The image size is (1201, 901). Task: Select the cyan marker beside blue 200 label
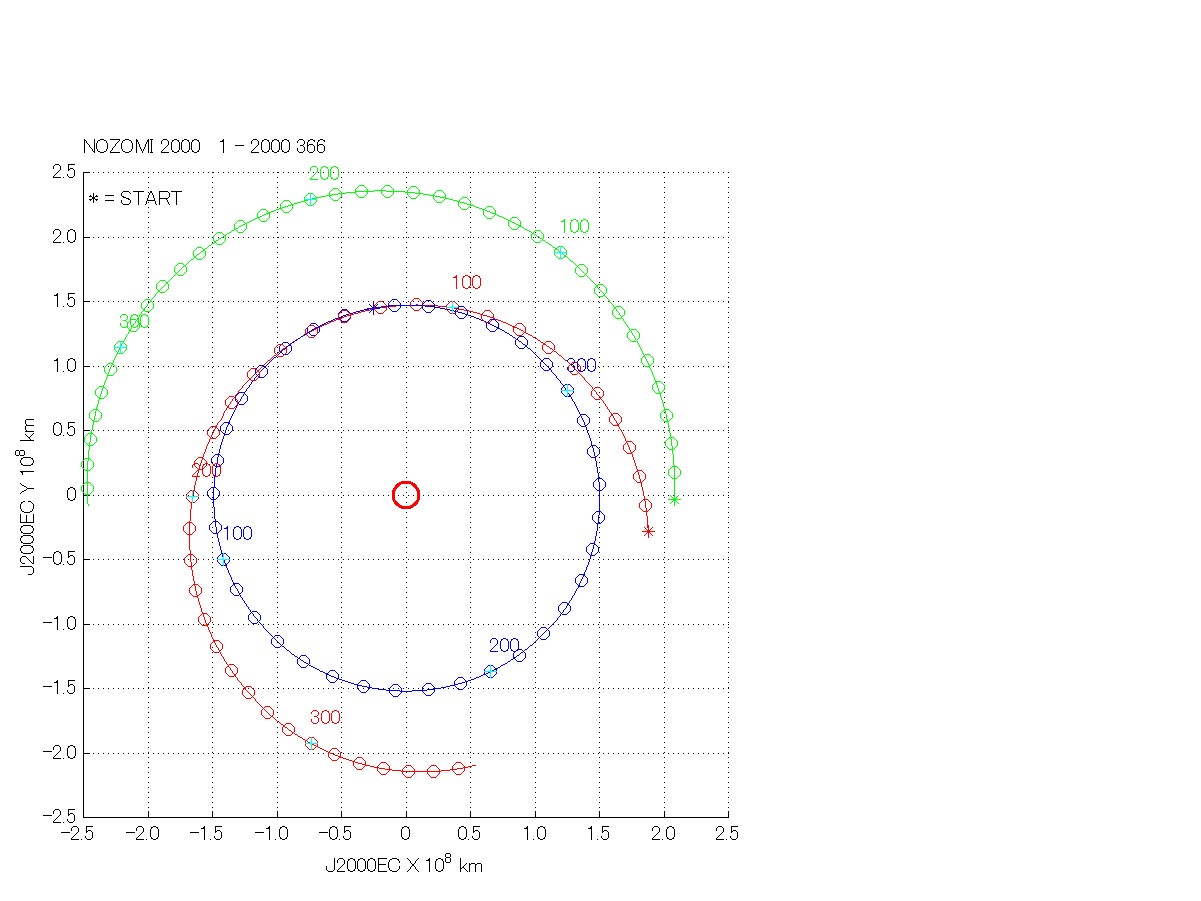pos(490,671)
